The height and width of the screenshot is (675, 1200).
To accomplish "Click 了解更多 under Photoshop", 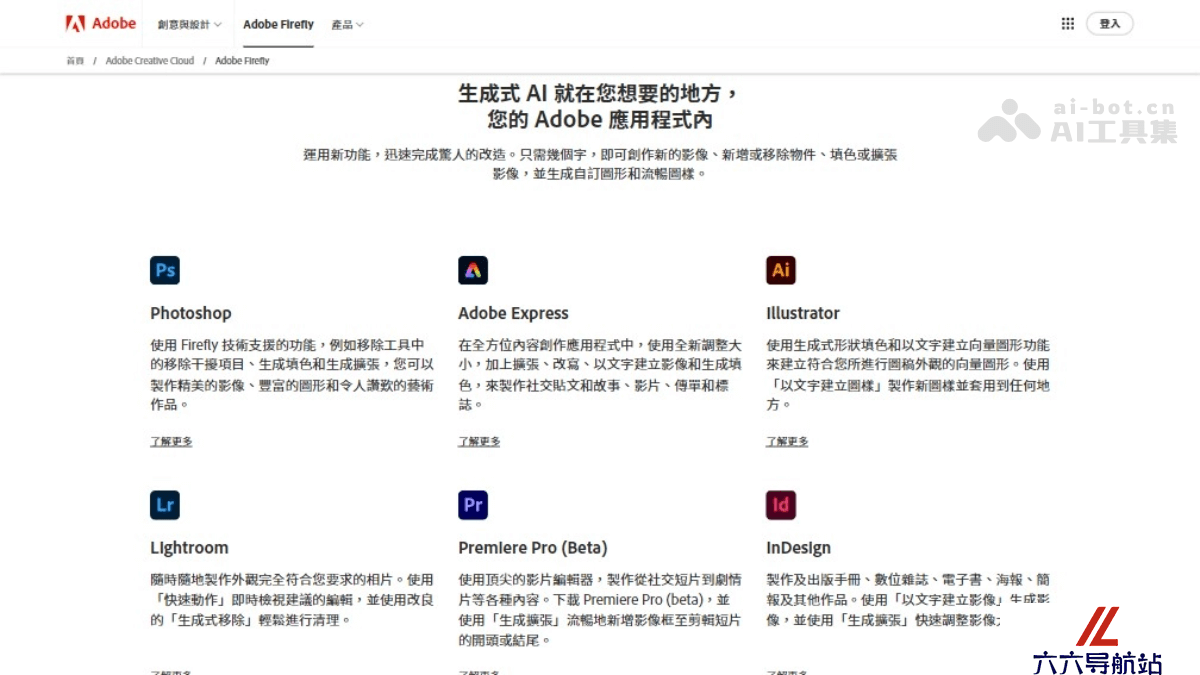I will coord(171,441).
